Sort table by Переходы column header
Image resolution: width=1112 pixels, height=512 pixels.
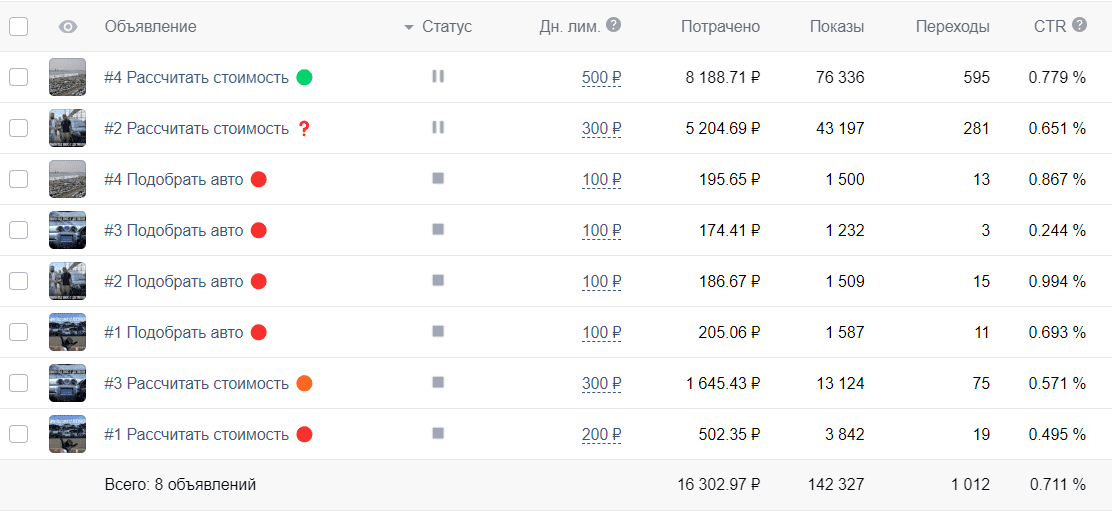point(952,27)
